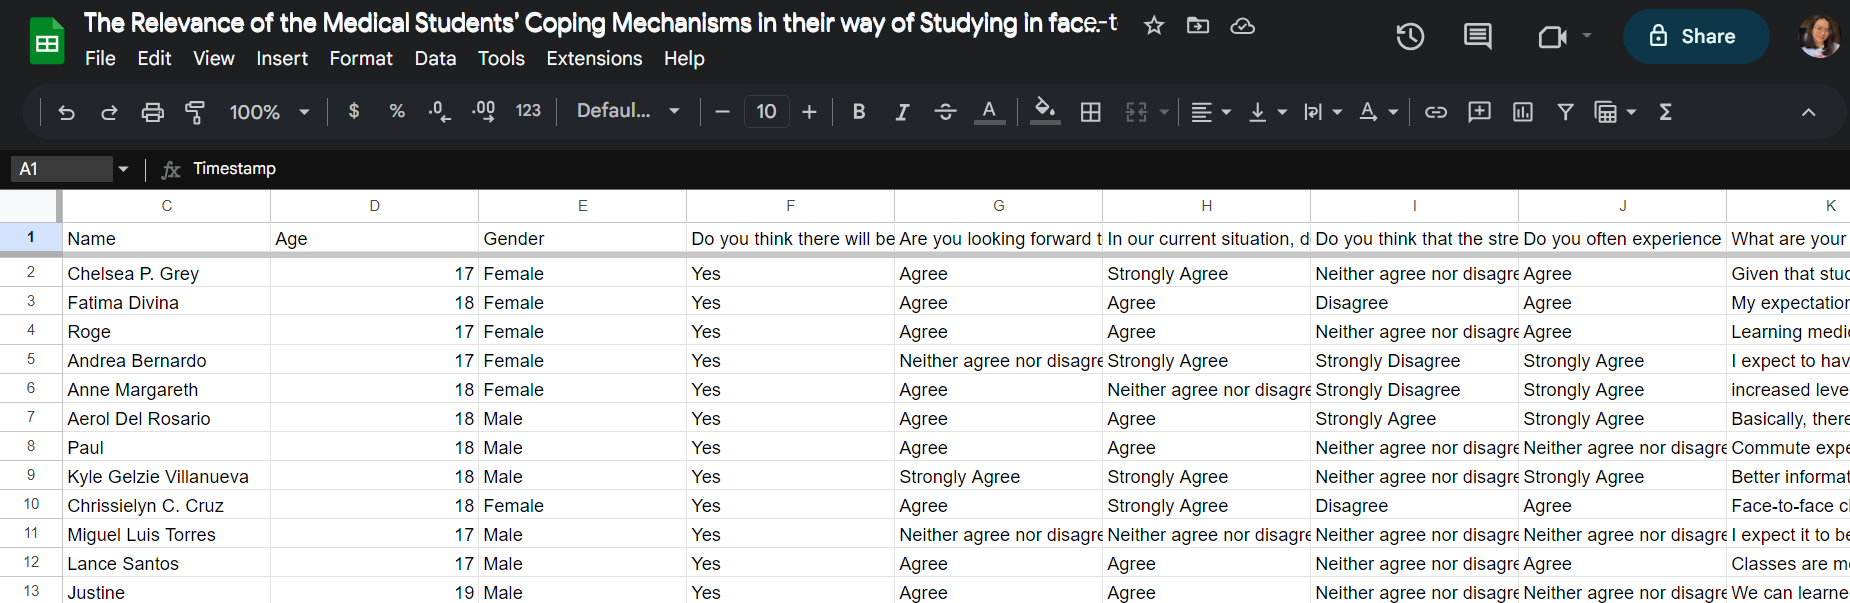Click the insert chart icon
Viewport: 1850px width, 603px height.
[x=1522, y=112]
